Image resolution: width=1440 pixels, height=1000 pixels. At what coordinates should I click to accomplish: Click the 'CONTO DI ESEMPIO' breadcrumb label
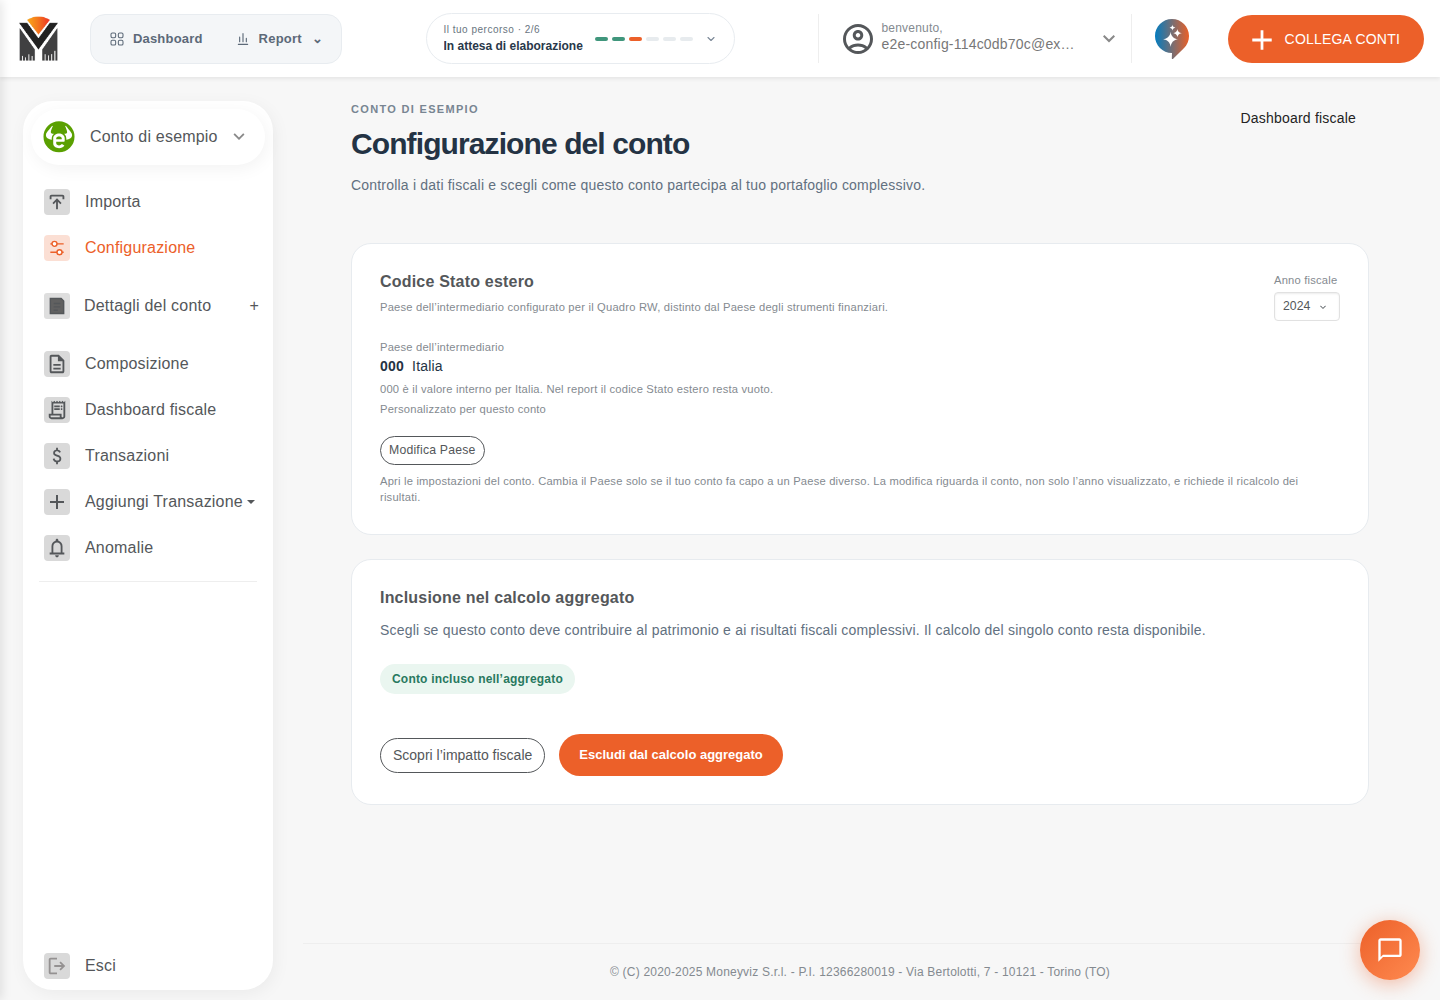(414, 109)
